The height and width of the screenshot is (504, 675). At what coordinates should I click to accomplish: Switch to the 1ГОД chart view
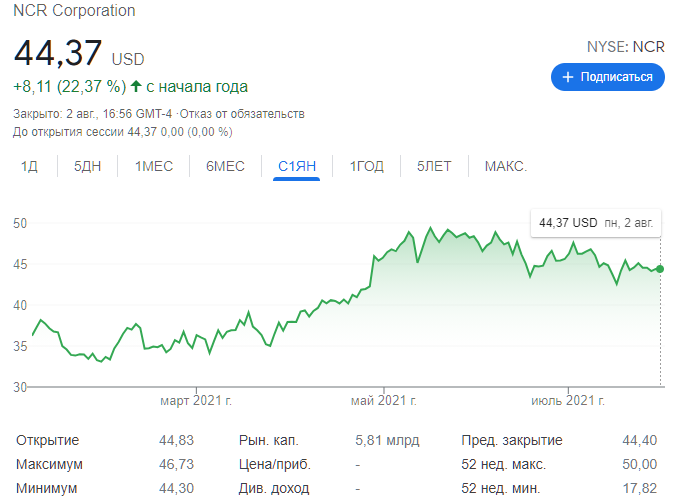click(366, 167)
